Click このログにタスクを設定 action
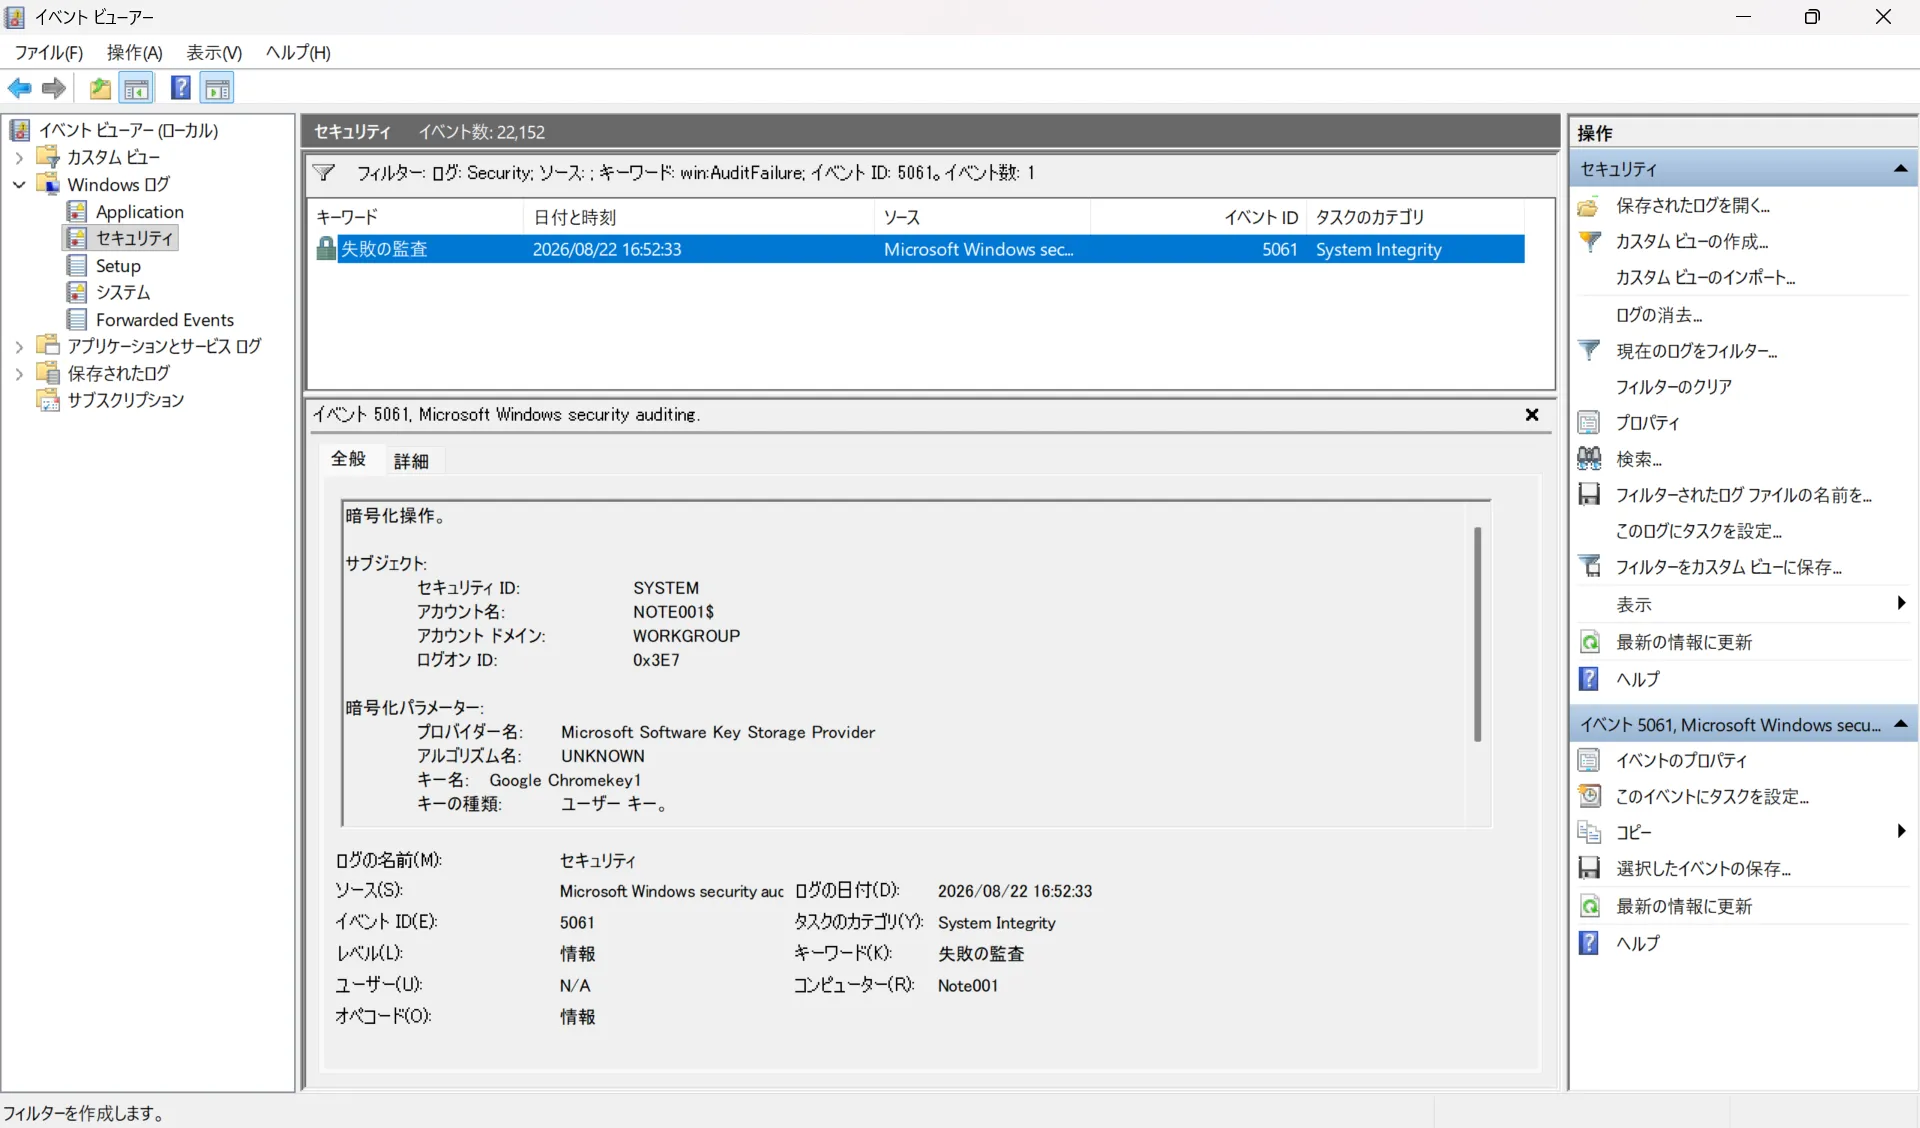Viewport: 1920px width, 1128px height. 1698,530
